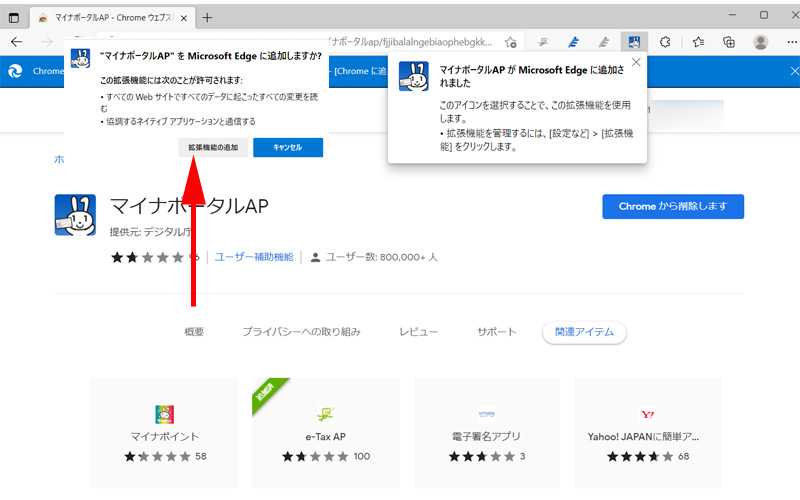
Task: Dismiss the blue Edge banner with X
Action: click(x=794, y=71)
